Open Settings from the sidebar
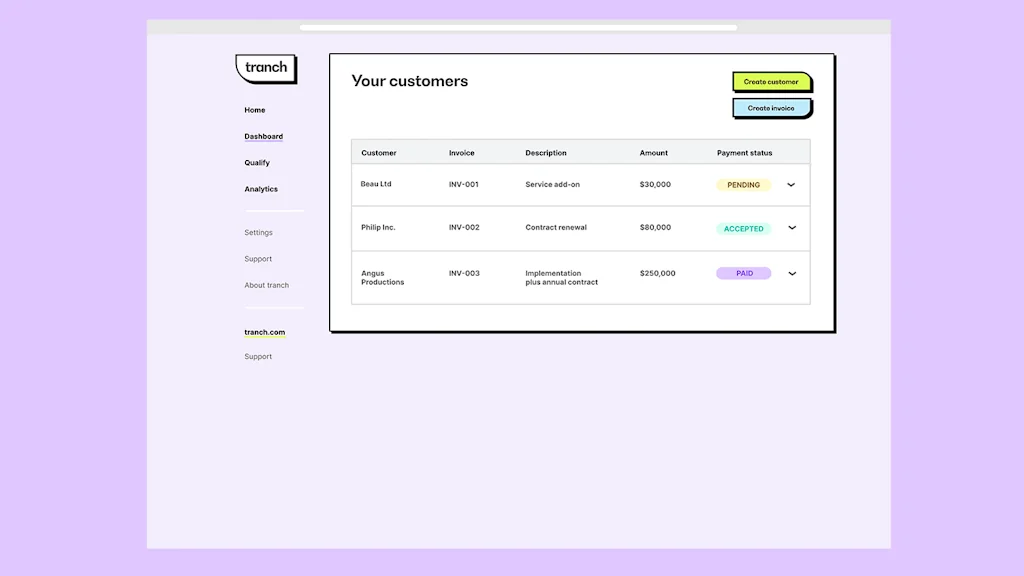Screen dimensions: 1024x576 tap(258, 232)
